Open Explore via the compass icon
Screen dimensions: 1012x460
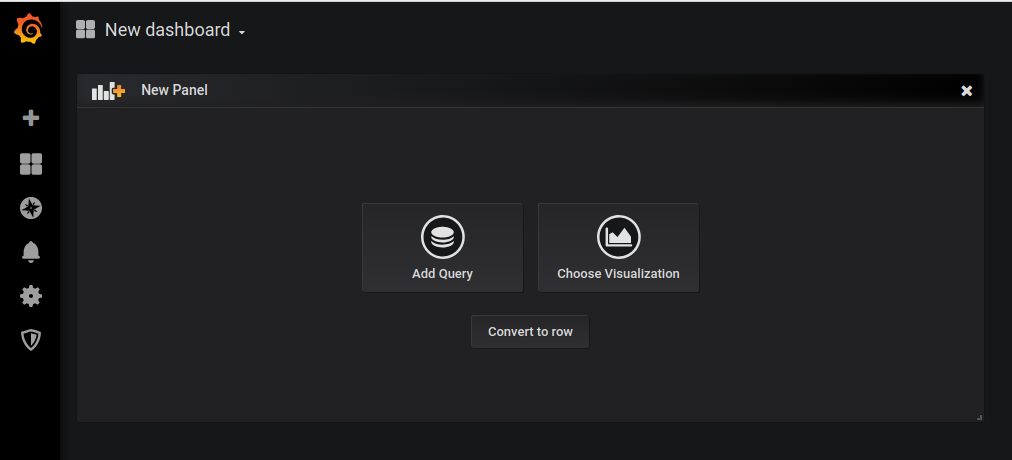click(31, 208)
